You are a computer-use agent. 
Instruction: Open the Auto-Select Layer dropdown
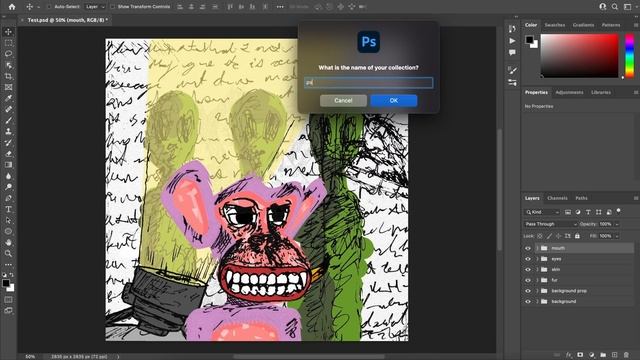tap(95, 7)
